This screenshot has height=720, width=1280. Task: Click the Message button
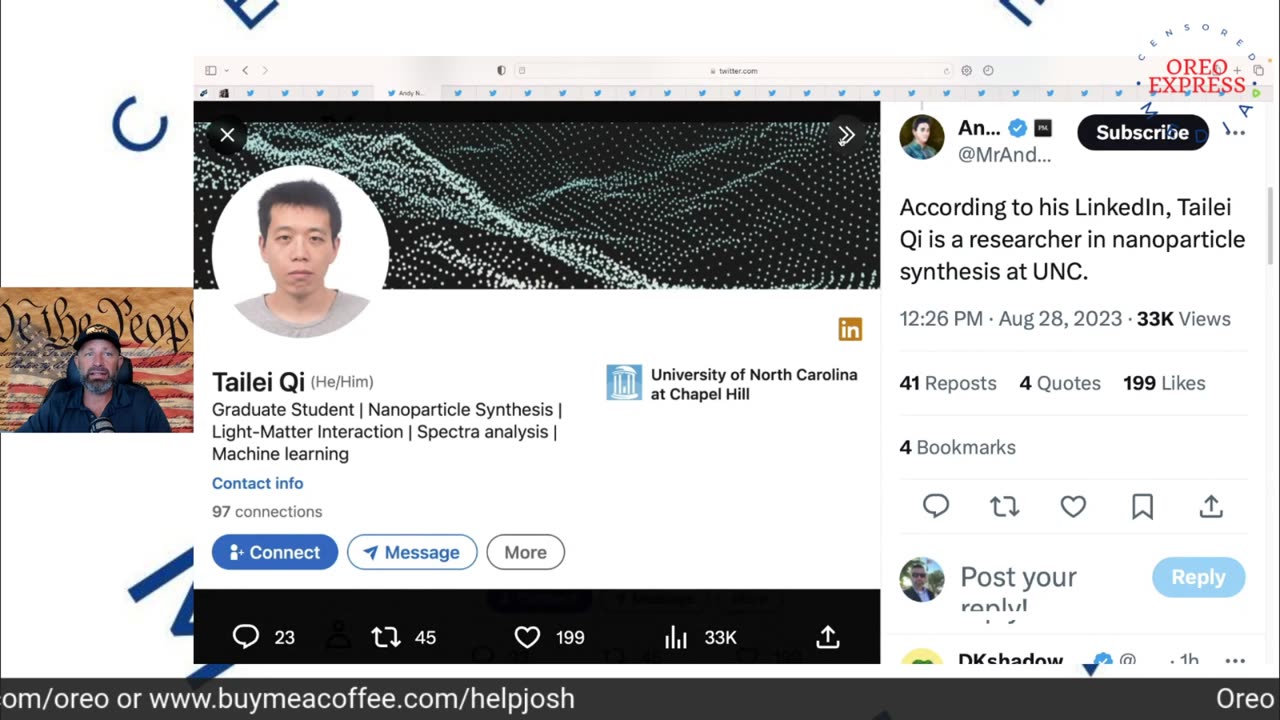coord(412,552)
